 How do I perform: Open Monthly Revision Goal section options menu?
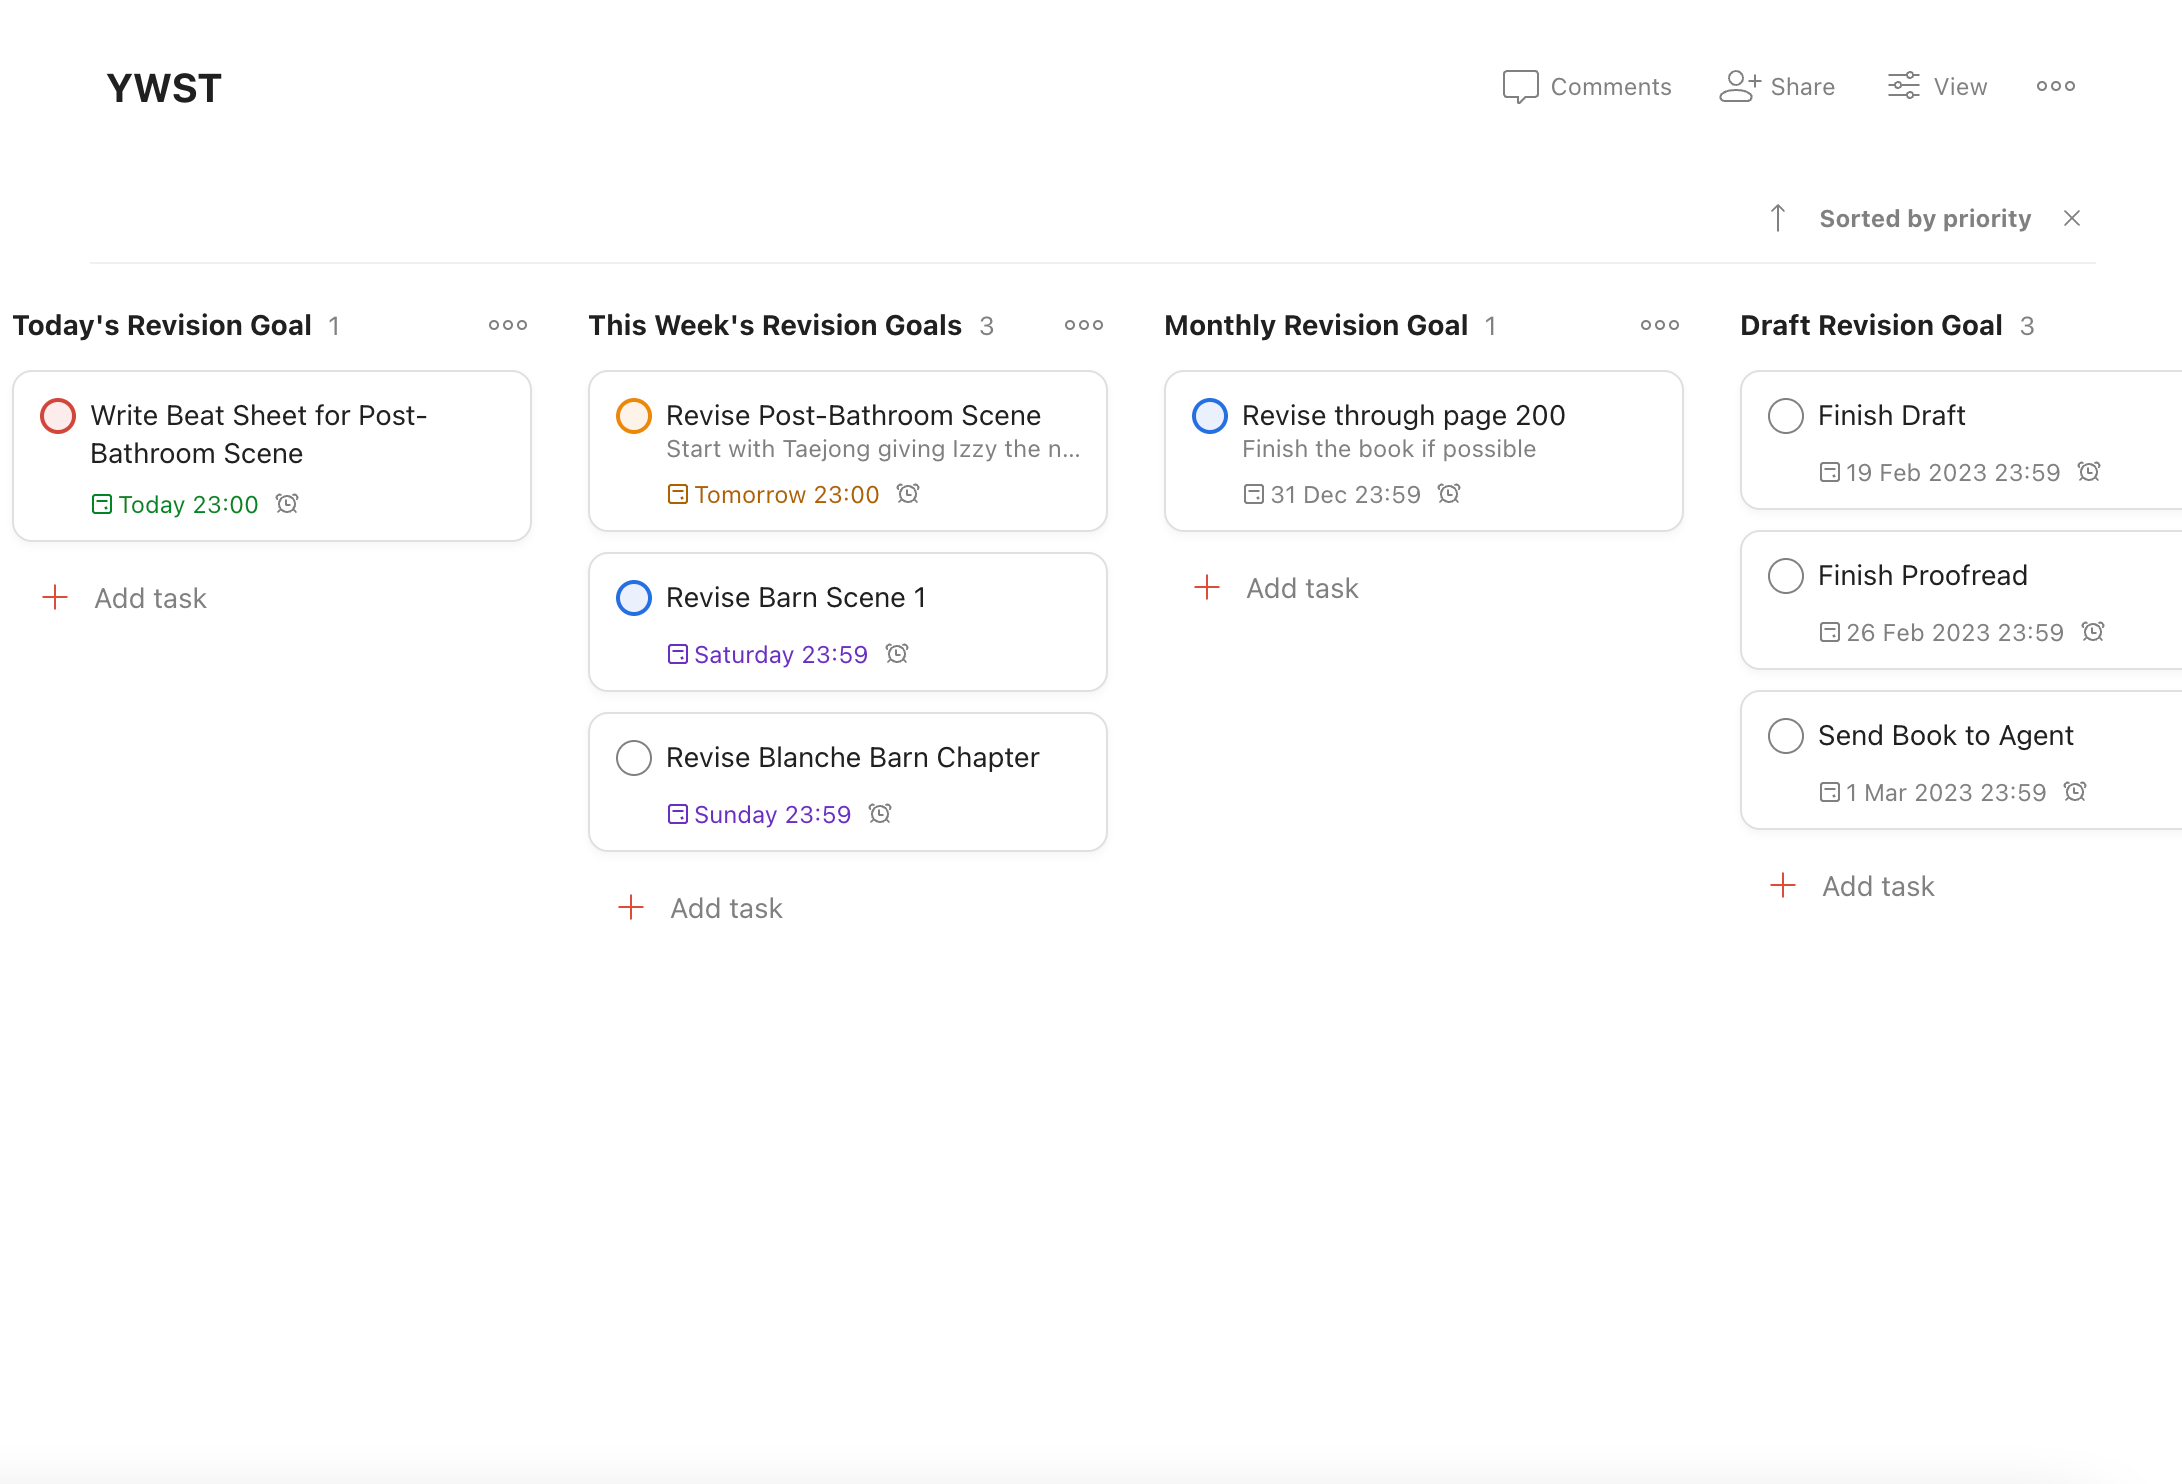1660,326
